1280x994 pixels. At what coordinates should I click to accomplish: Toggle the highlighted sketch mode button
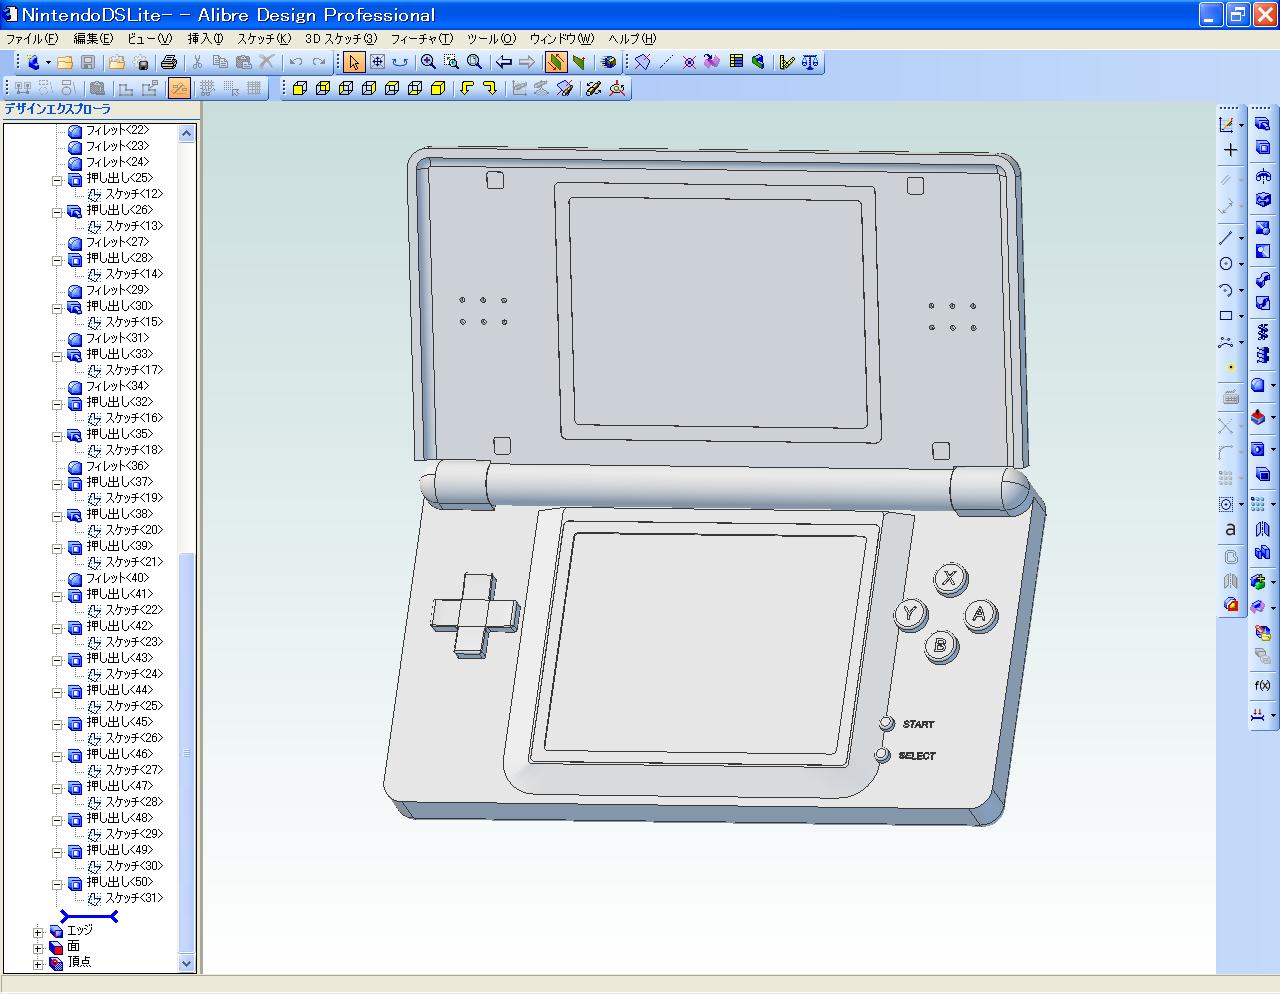pos(178,88)
